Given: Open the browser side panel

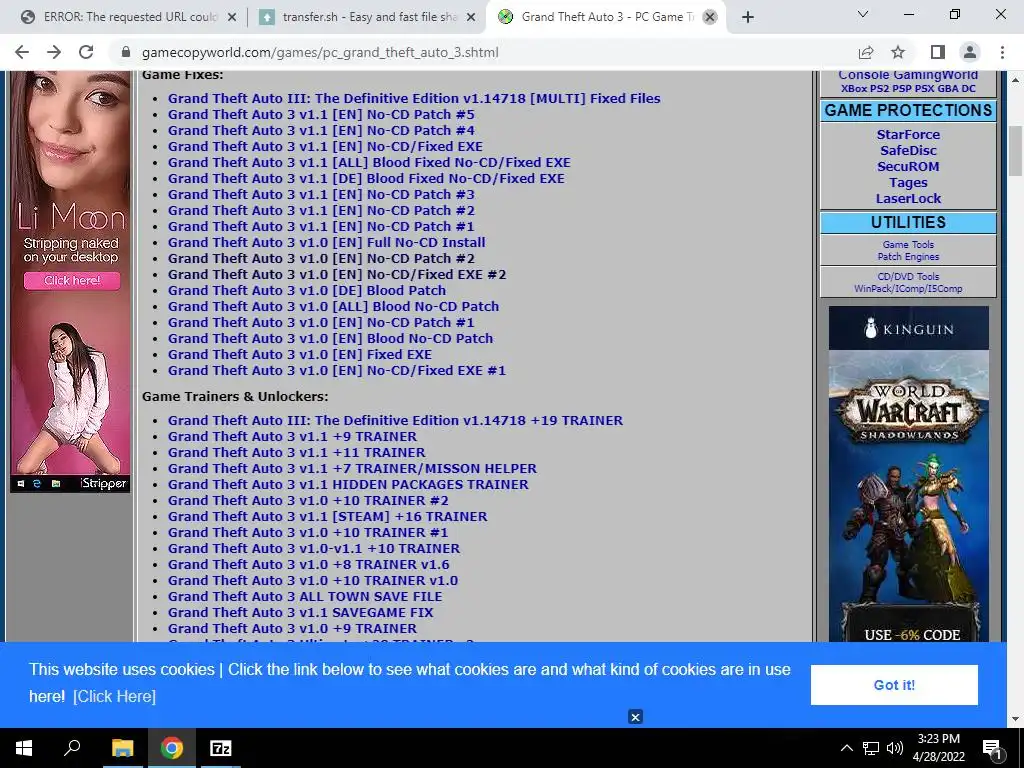Looking at the screenshot, I should [938, 52].
